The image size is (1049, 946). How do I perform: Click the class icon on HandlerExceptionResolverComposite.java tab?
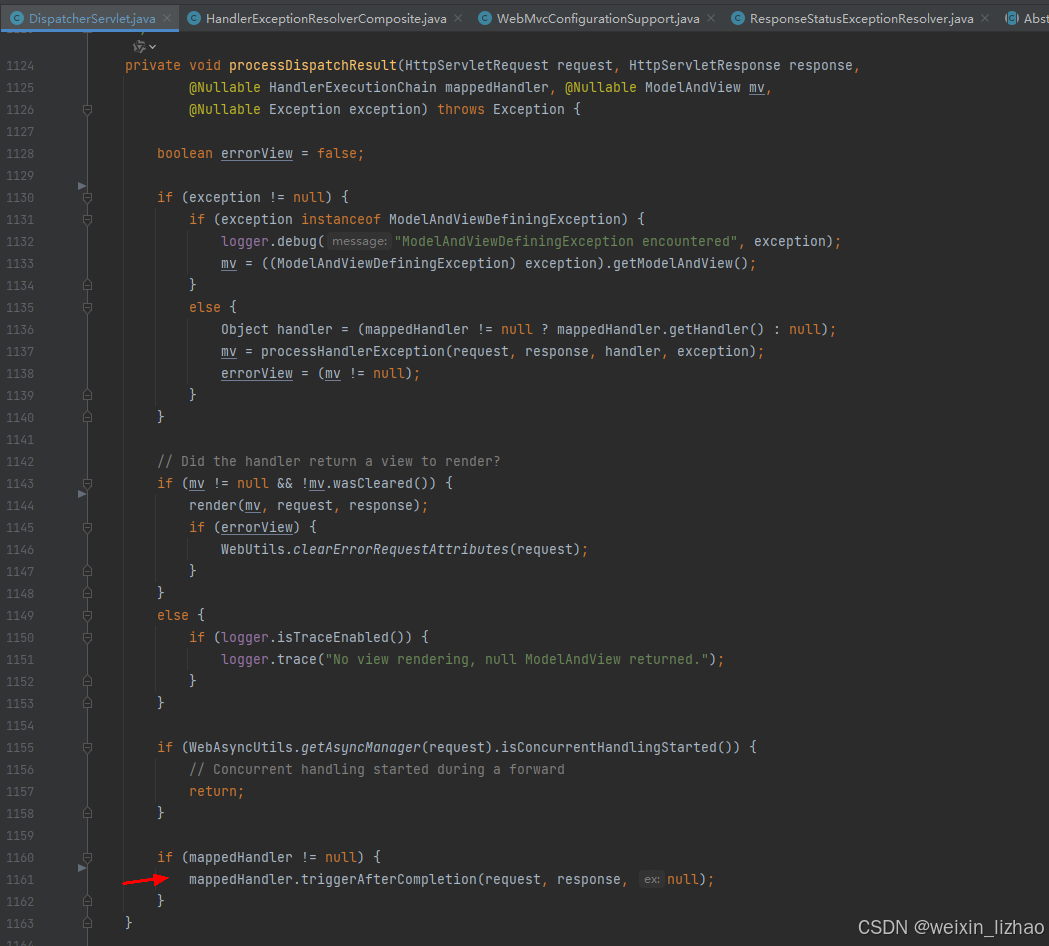(194, 18)
